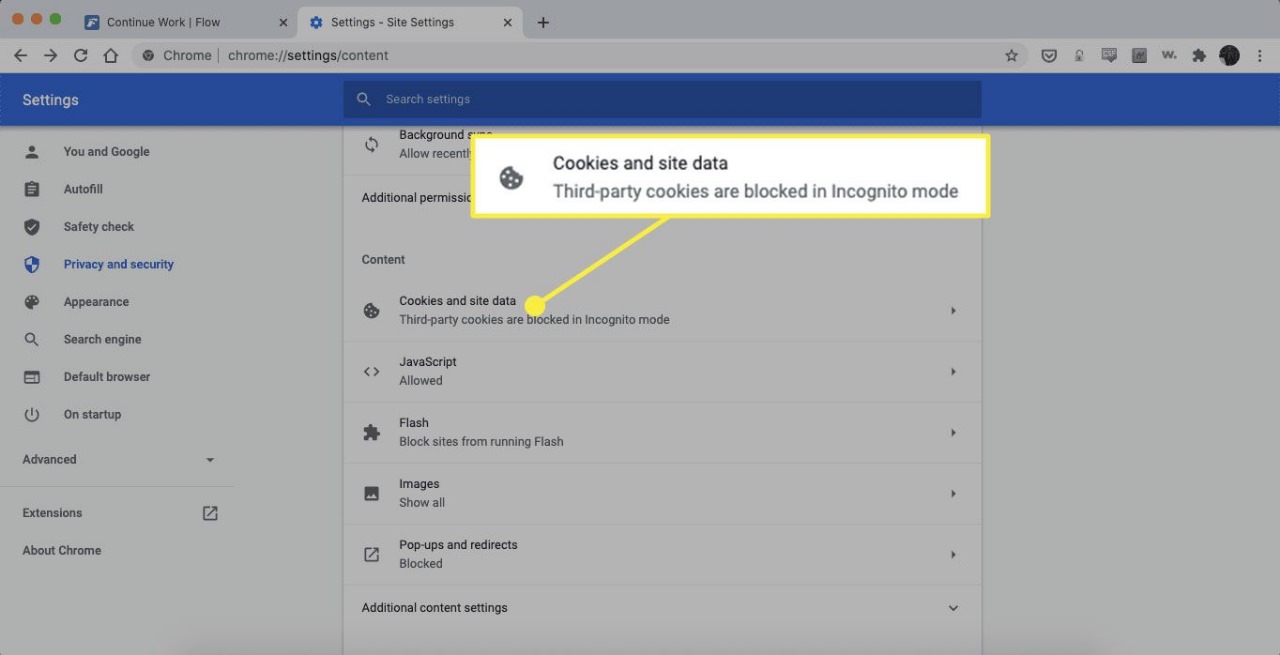Click 'Block sites from running Flash' text

pyautogui.click(x=481, y=442)
